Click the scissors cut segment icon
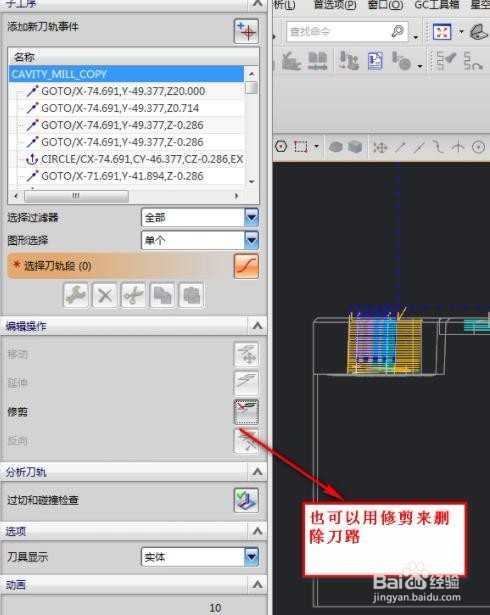Screen dimensions: 490x615 [x=133, y=295]
